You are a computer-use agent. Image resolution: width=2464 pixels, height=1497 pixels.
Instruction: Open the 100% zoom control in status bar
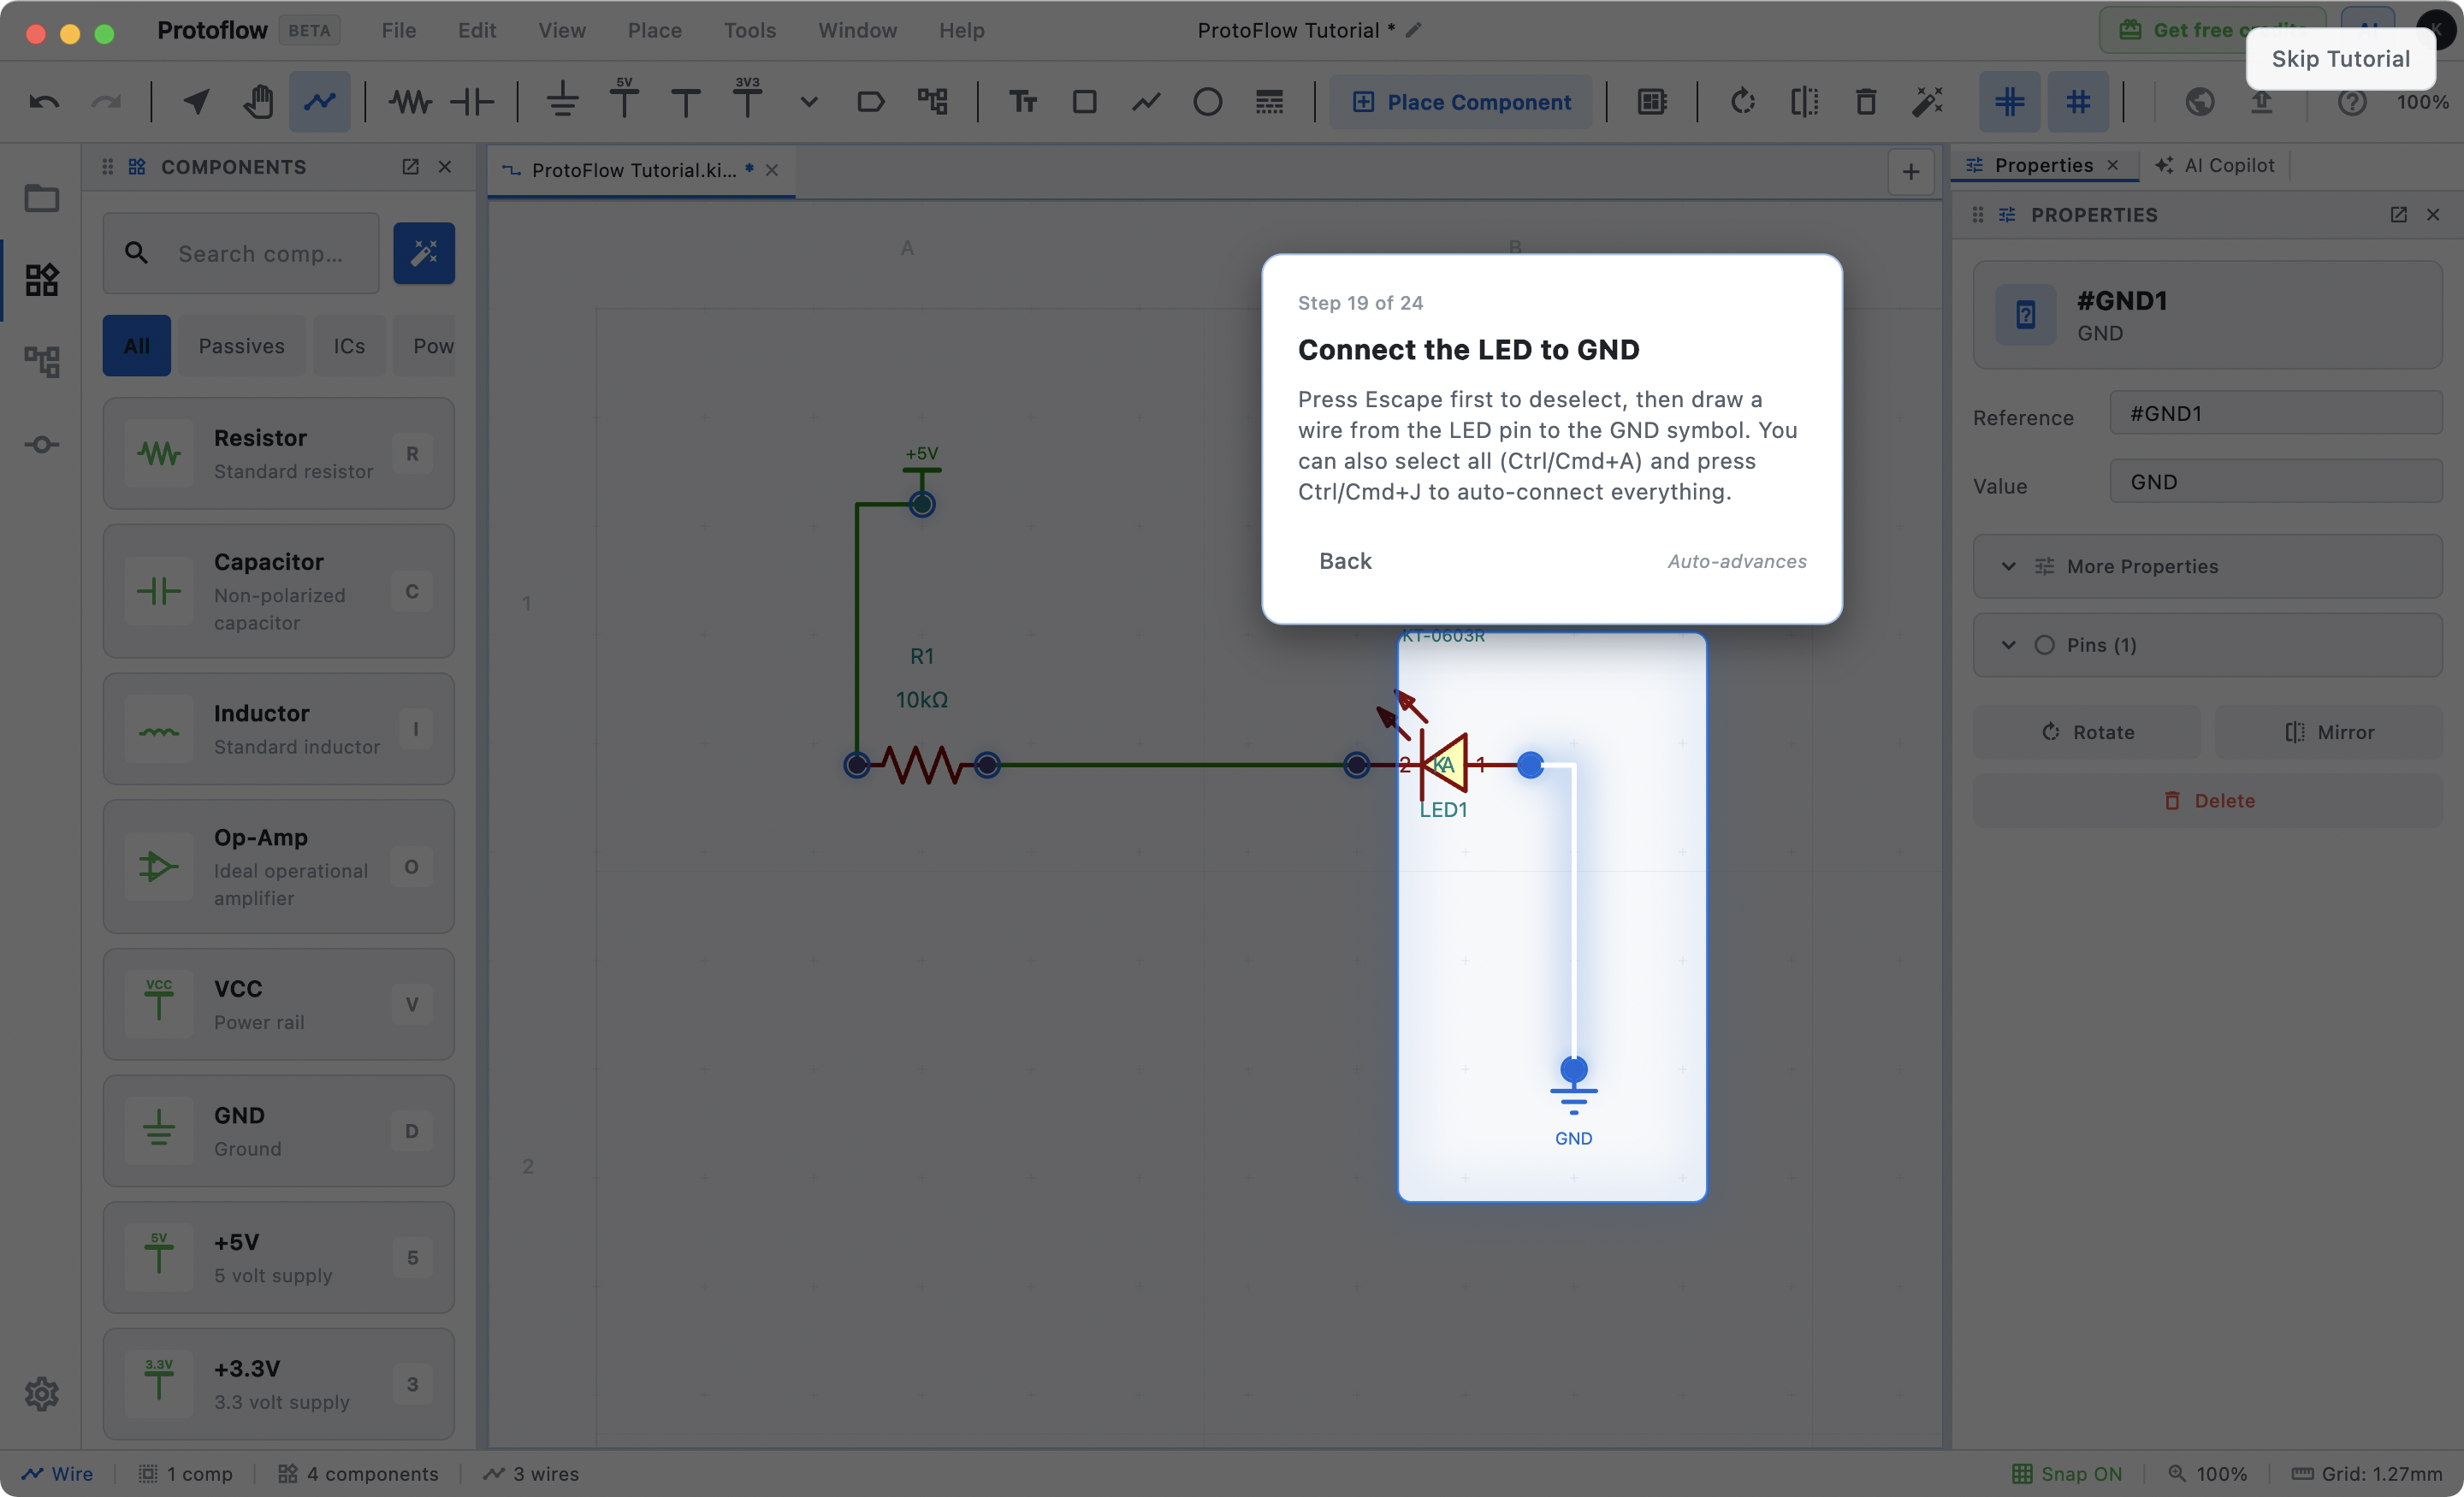tap(2207, 1474)
